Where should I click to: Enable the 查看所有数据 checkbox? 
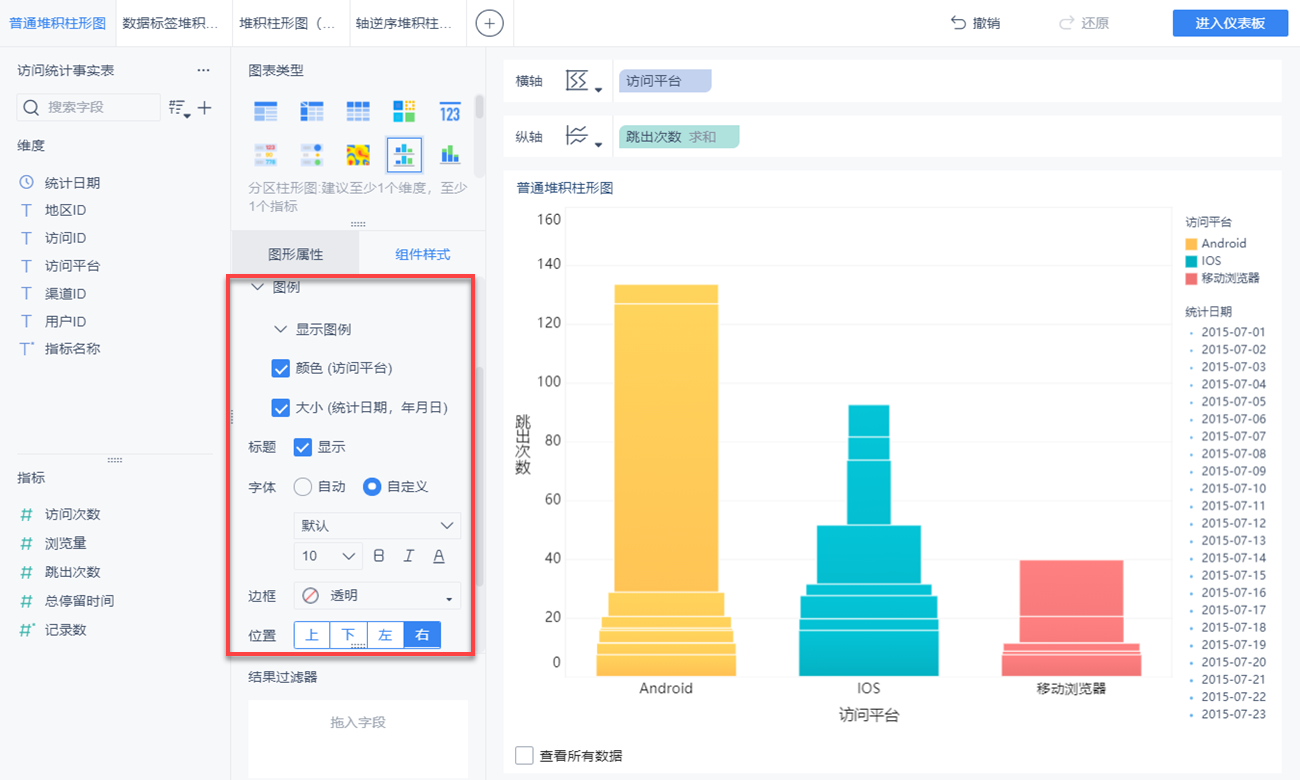tap(524, 755)
